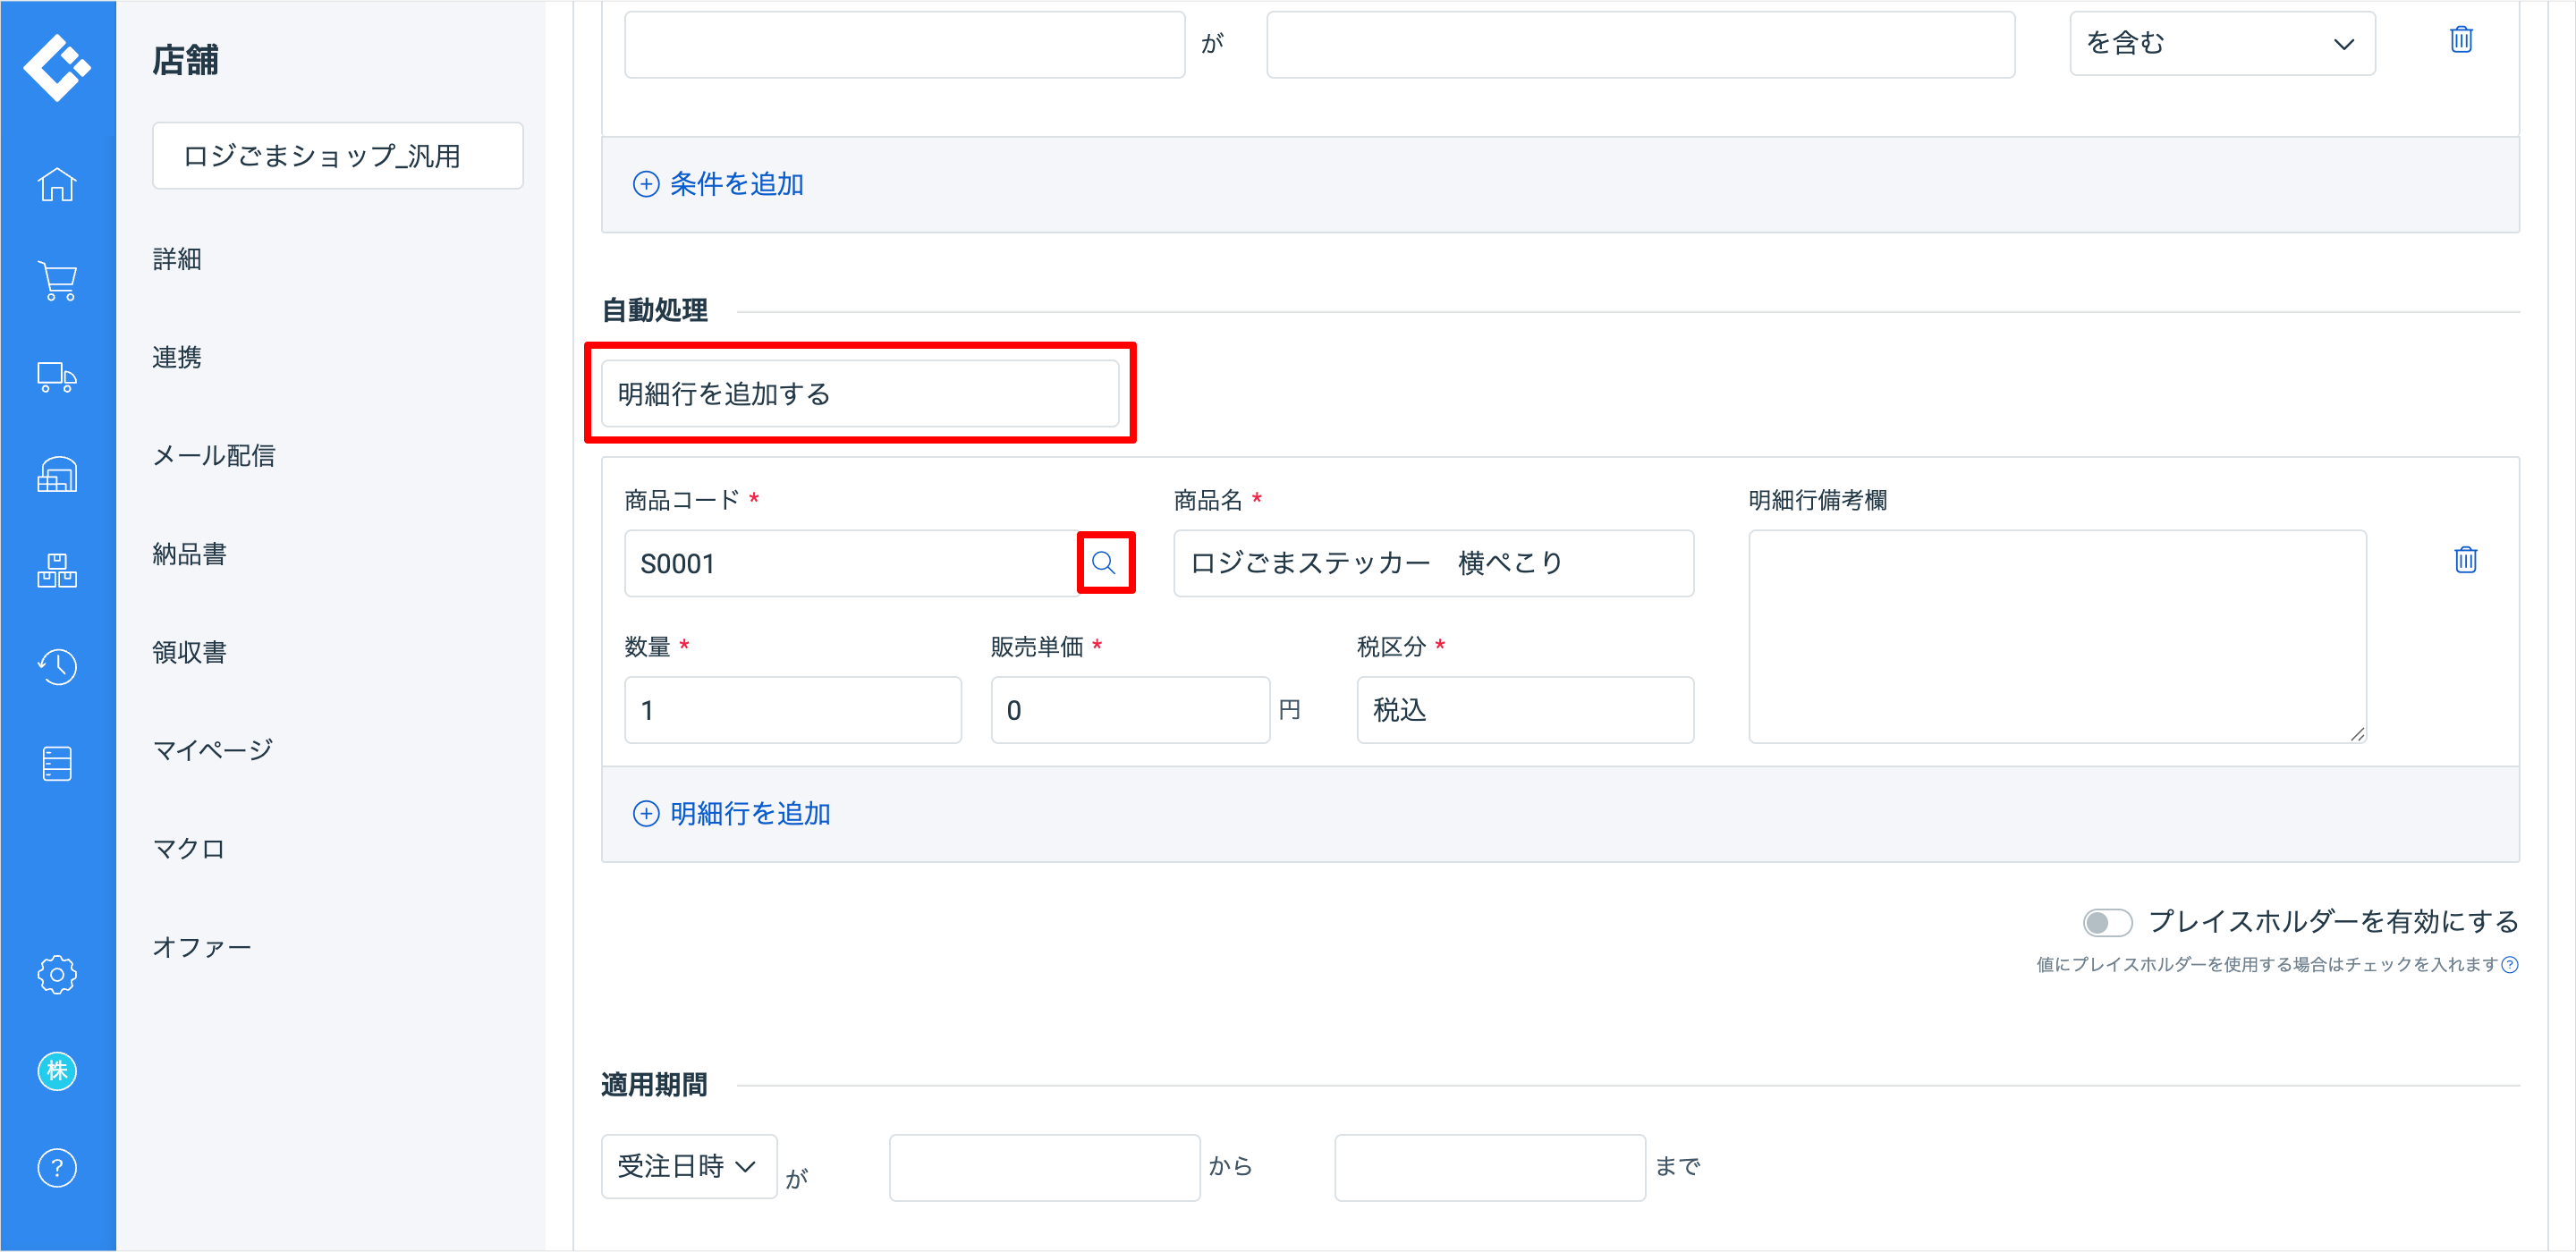Open the を含む condition dropdown
The image size is (2576, 1252).
[x=2221, y=43]
